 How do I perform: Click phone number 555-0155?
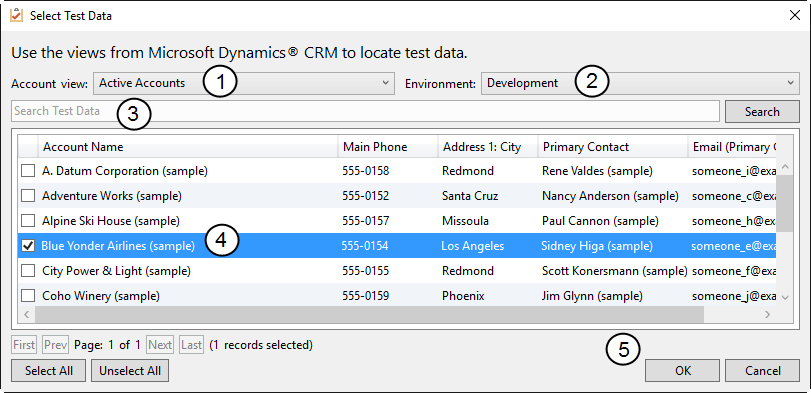(x=366, y=271)
